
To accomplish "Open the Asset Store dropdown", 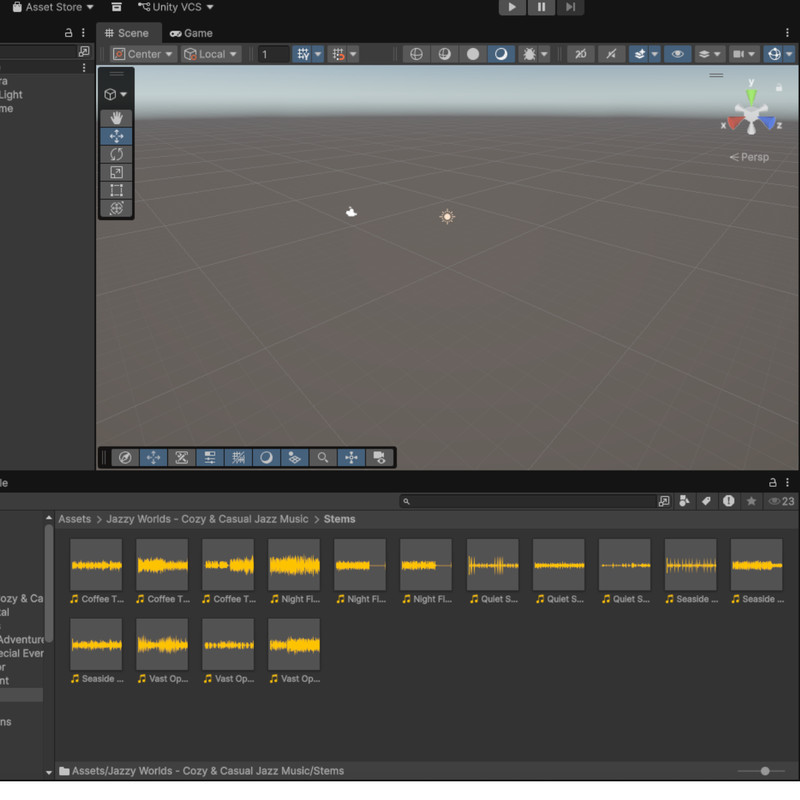I will coord(53,7).
